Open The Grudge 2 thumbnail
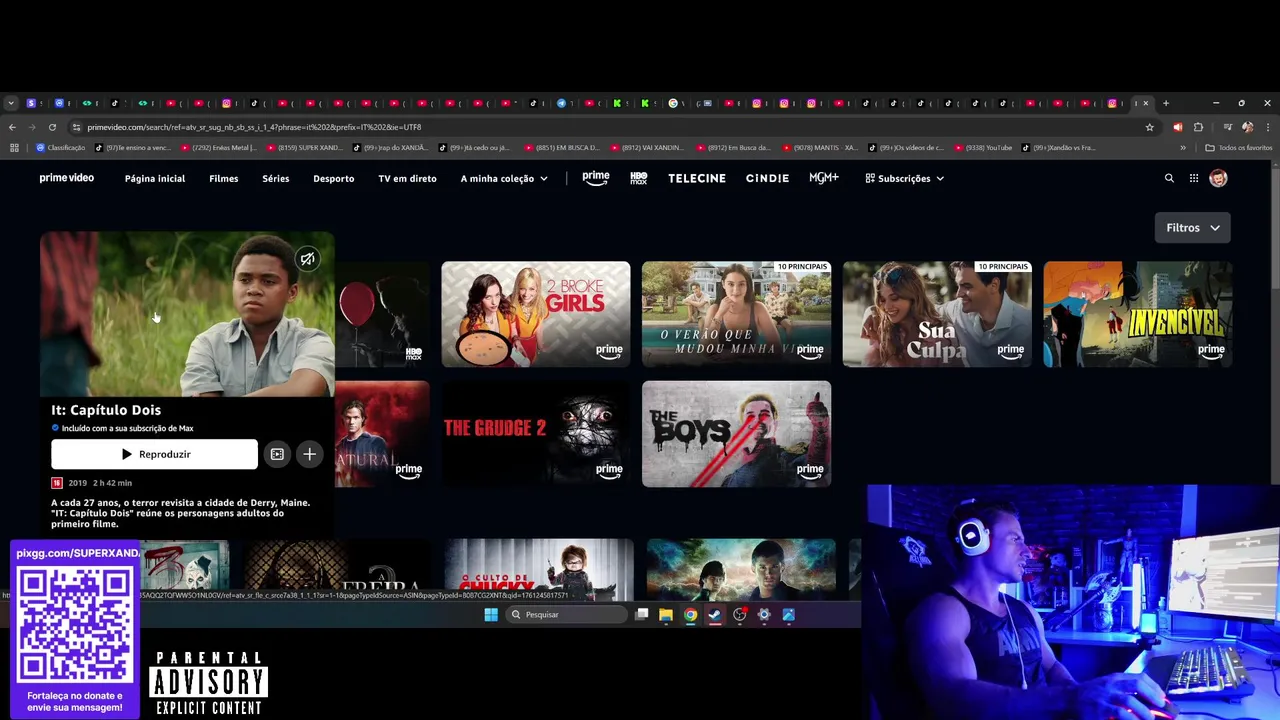This screenshot has height=720, width=1280. (x=536, y=434)
